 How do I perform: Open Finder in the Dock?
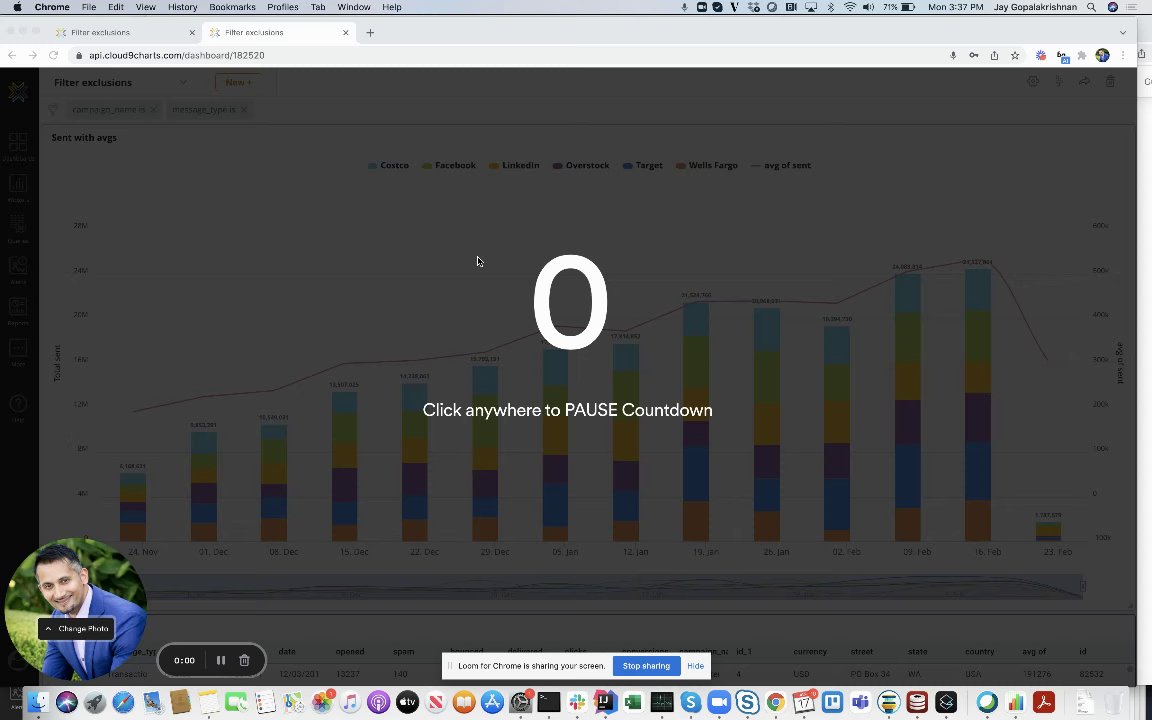tap(37, 702)
